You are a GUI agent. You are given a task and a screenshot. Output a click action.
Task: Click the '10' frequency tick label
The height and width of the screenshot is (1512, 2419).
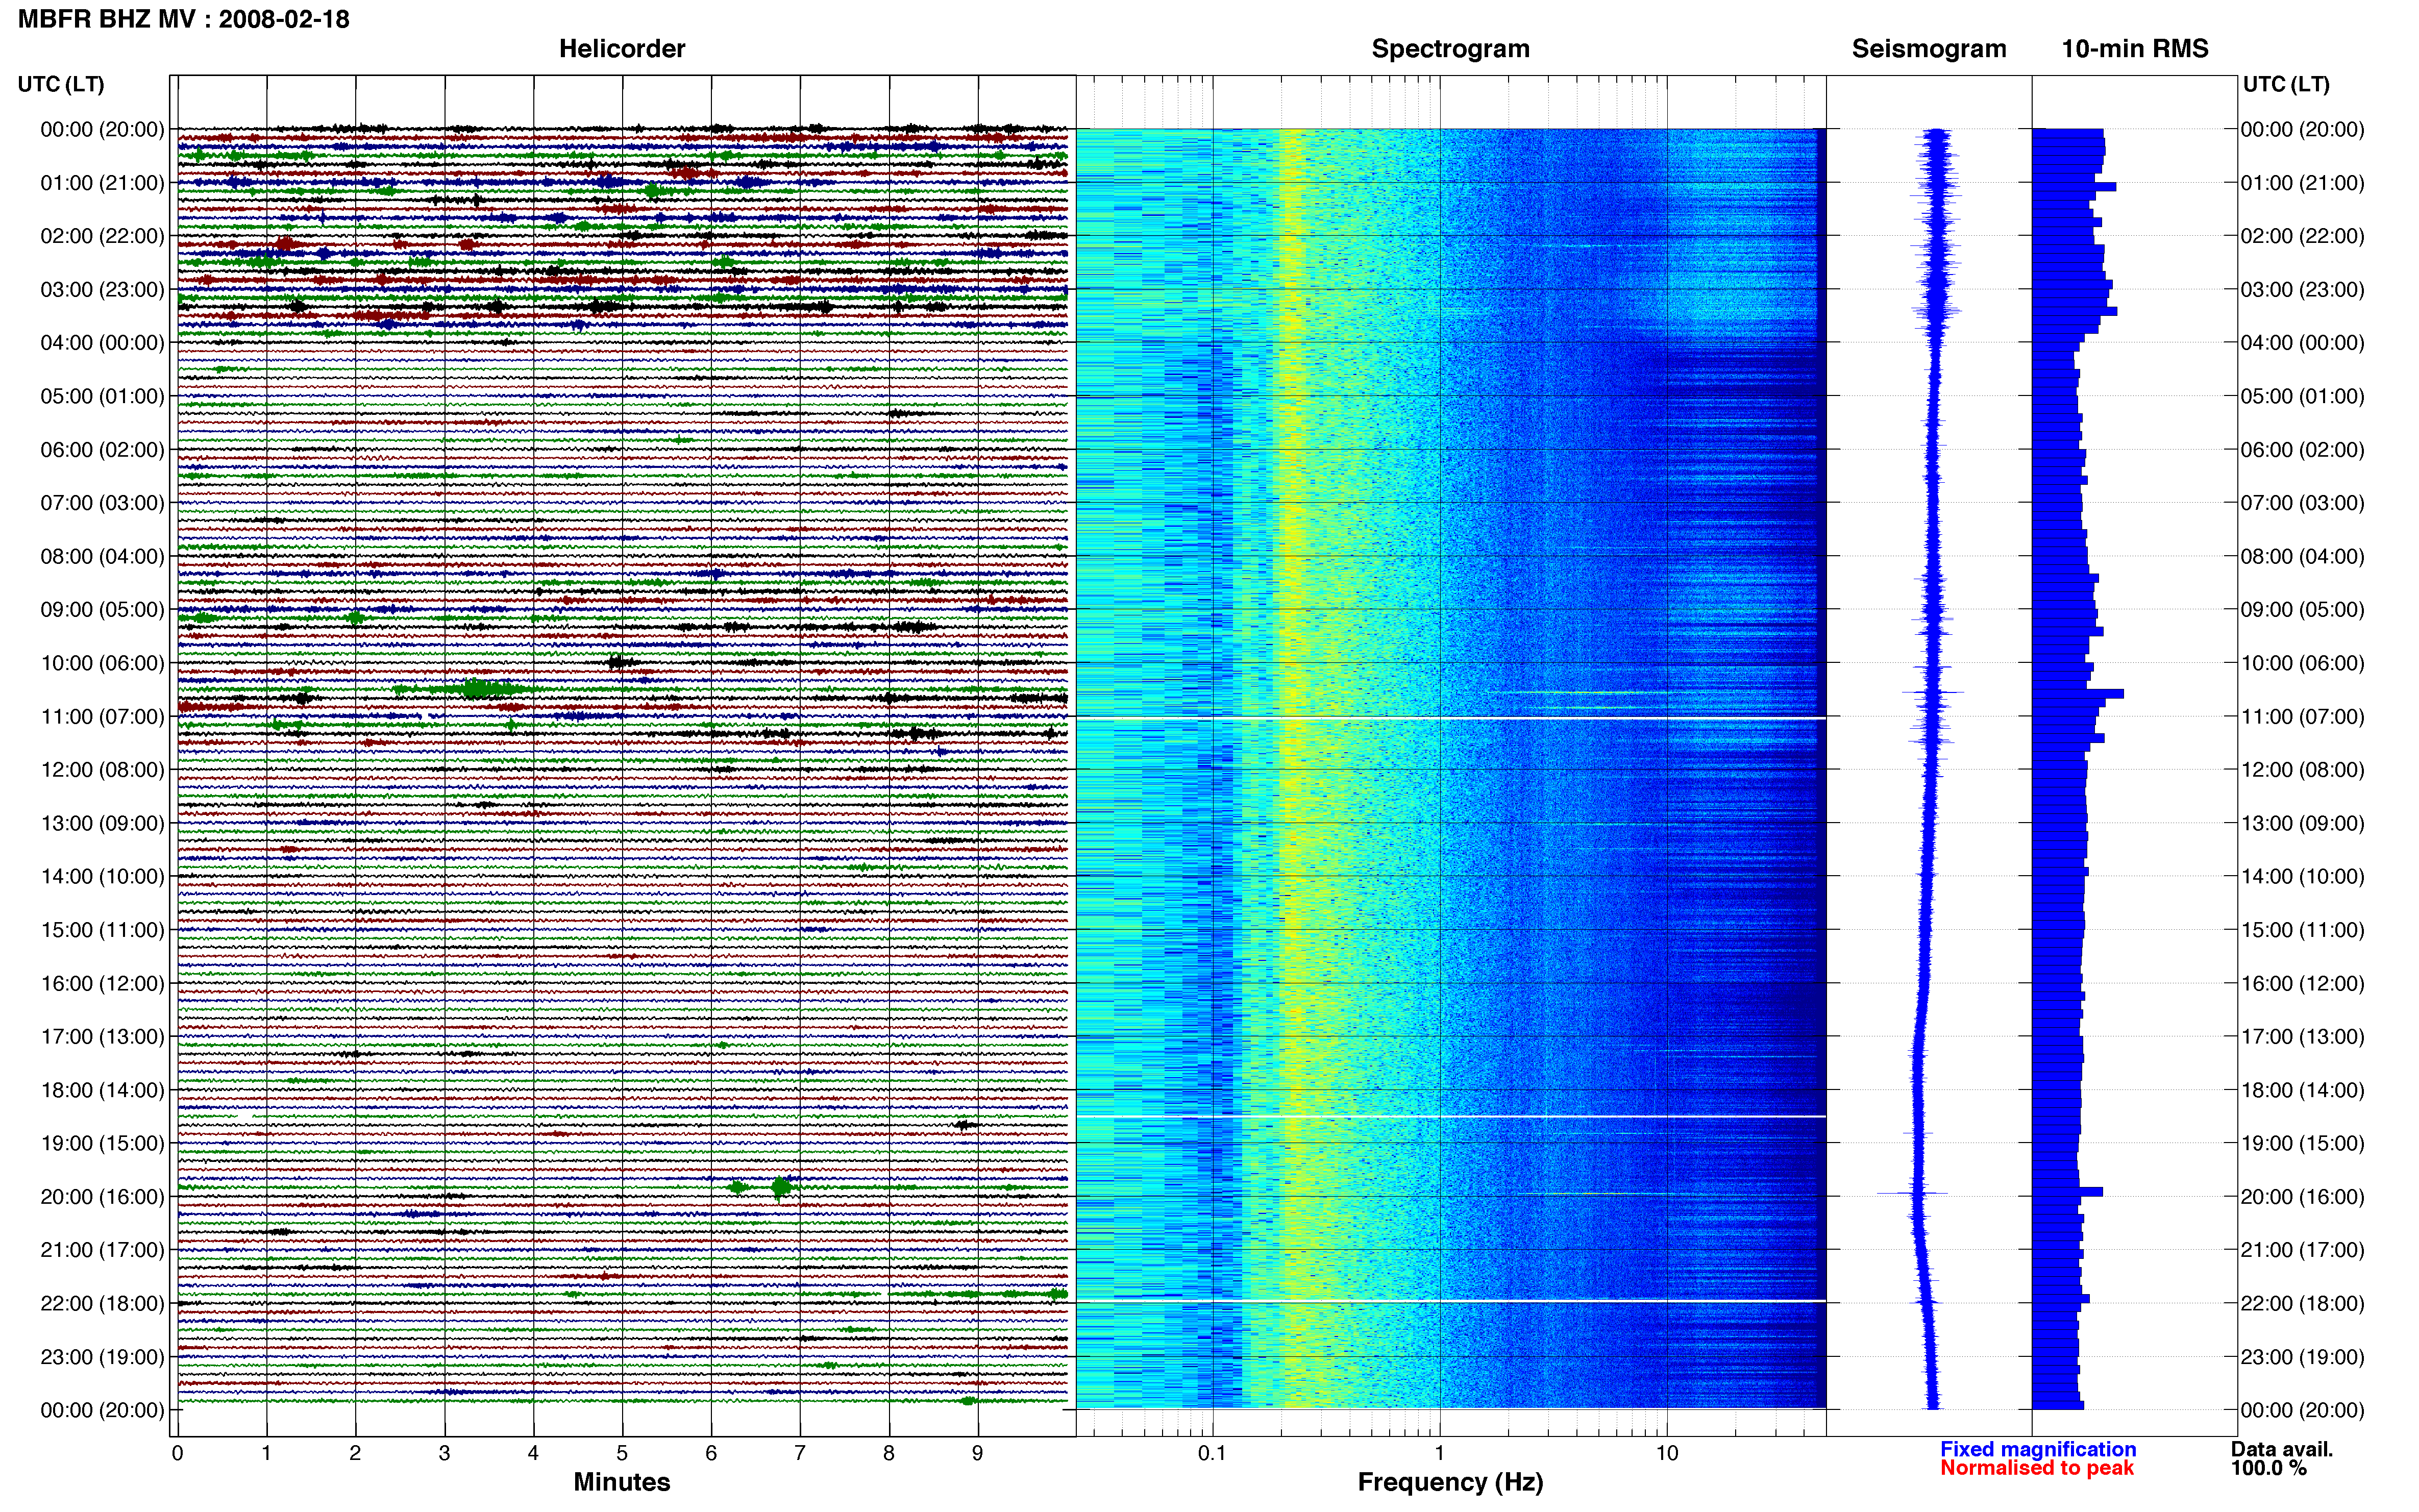tap(1667, 1453)
